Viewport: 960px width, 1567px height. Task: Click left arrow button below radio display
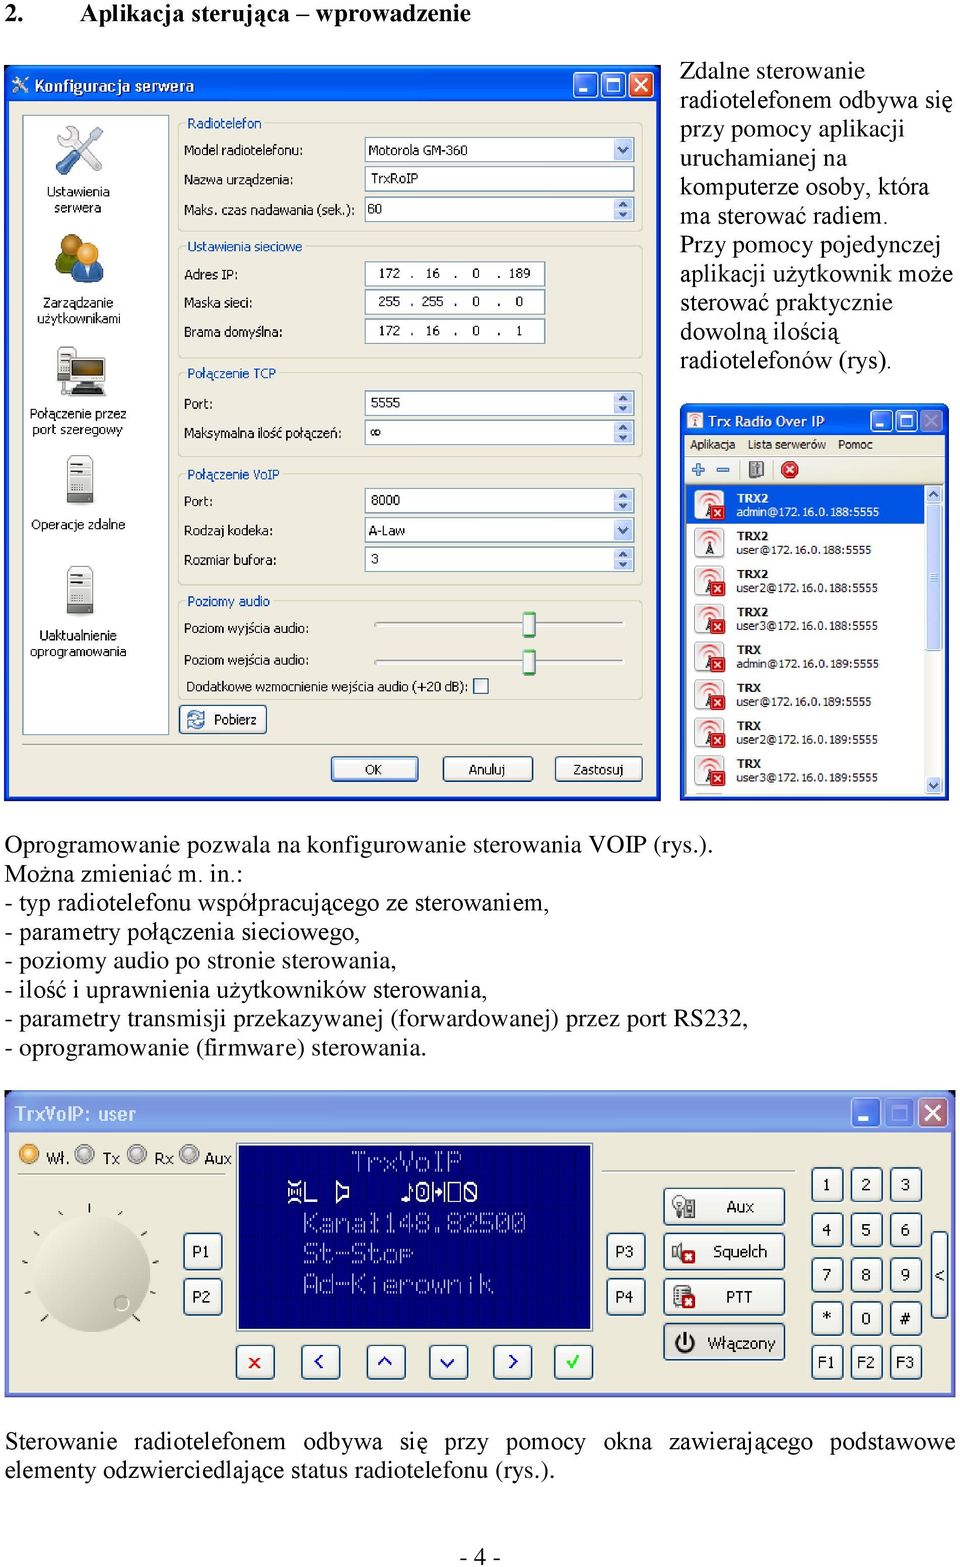320,1362
